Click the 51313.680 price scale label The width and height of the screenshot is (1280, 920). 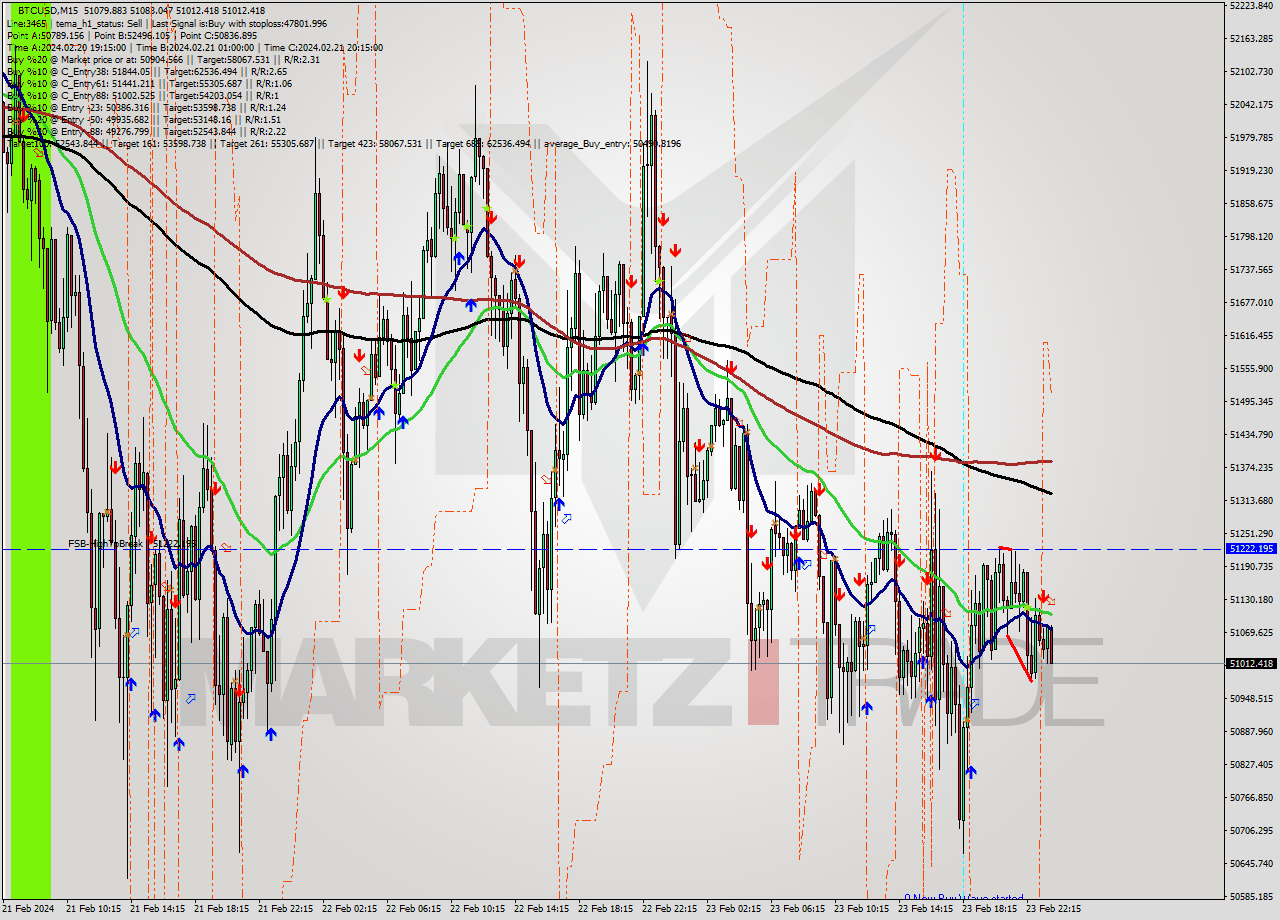coord(1252,500)
